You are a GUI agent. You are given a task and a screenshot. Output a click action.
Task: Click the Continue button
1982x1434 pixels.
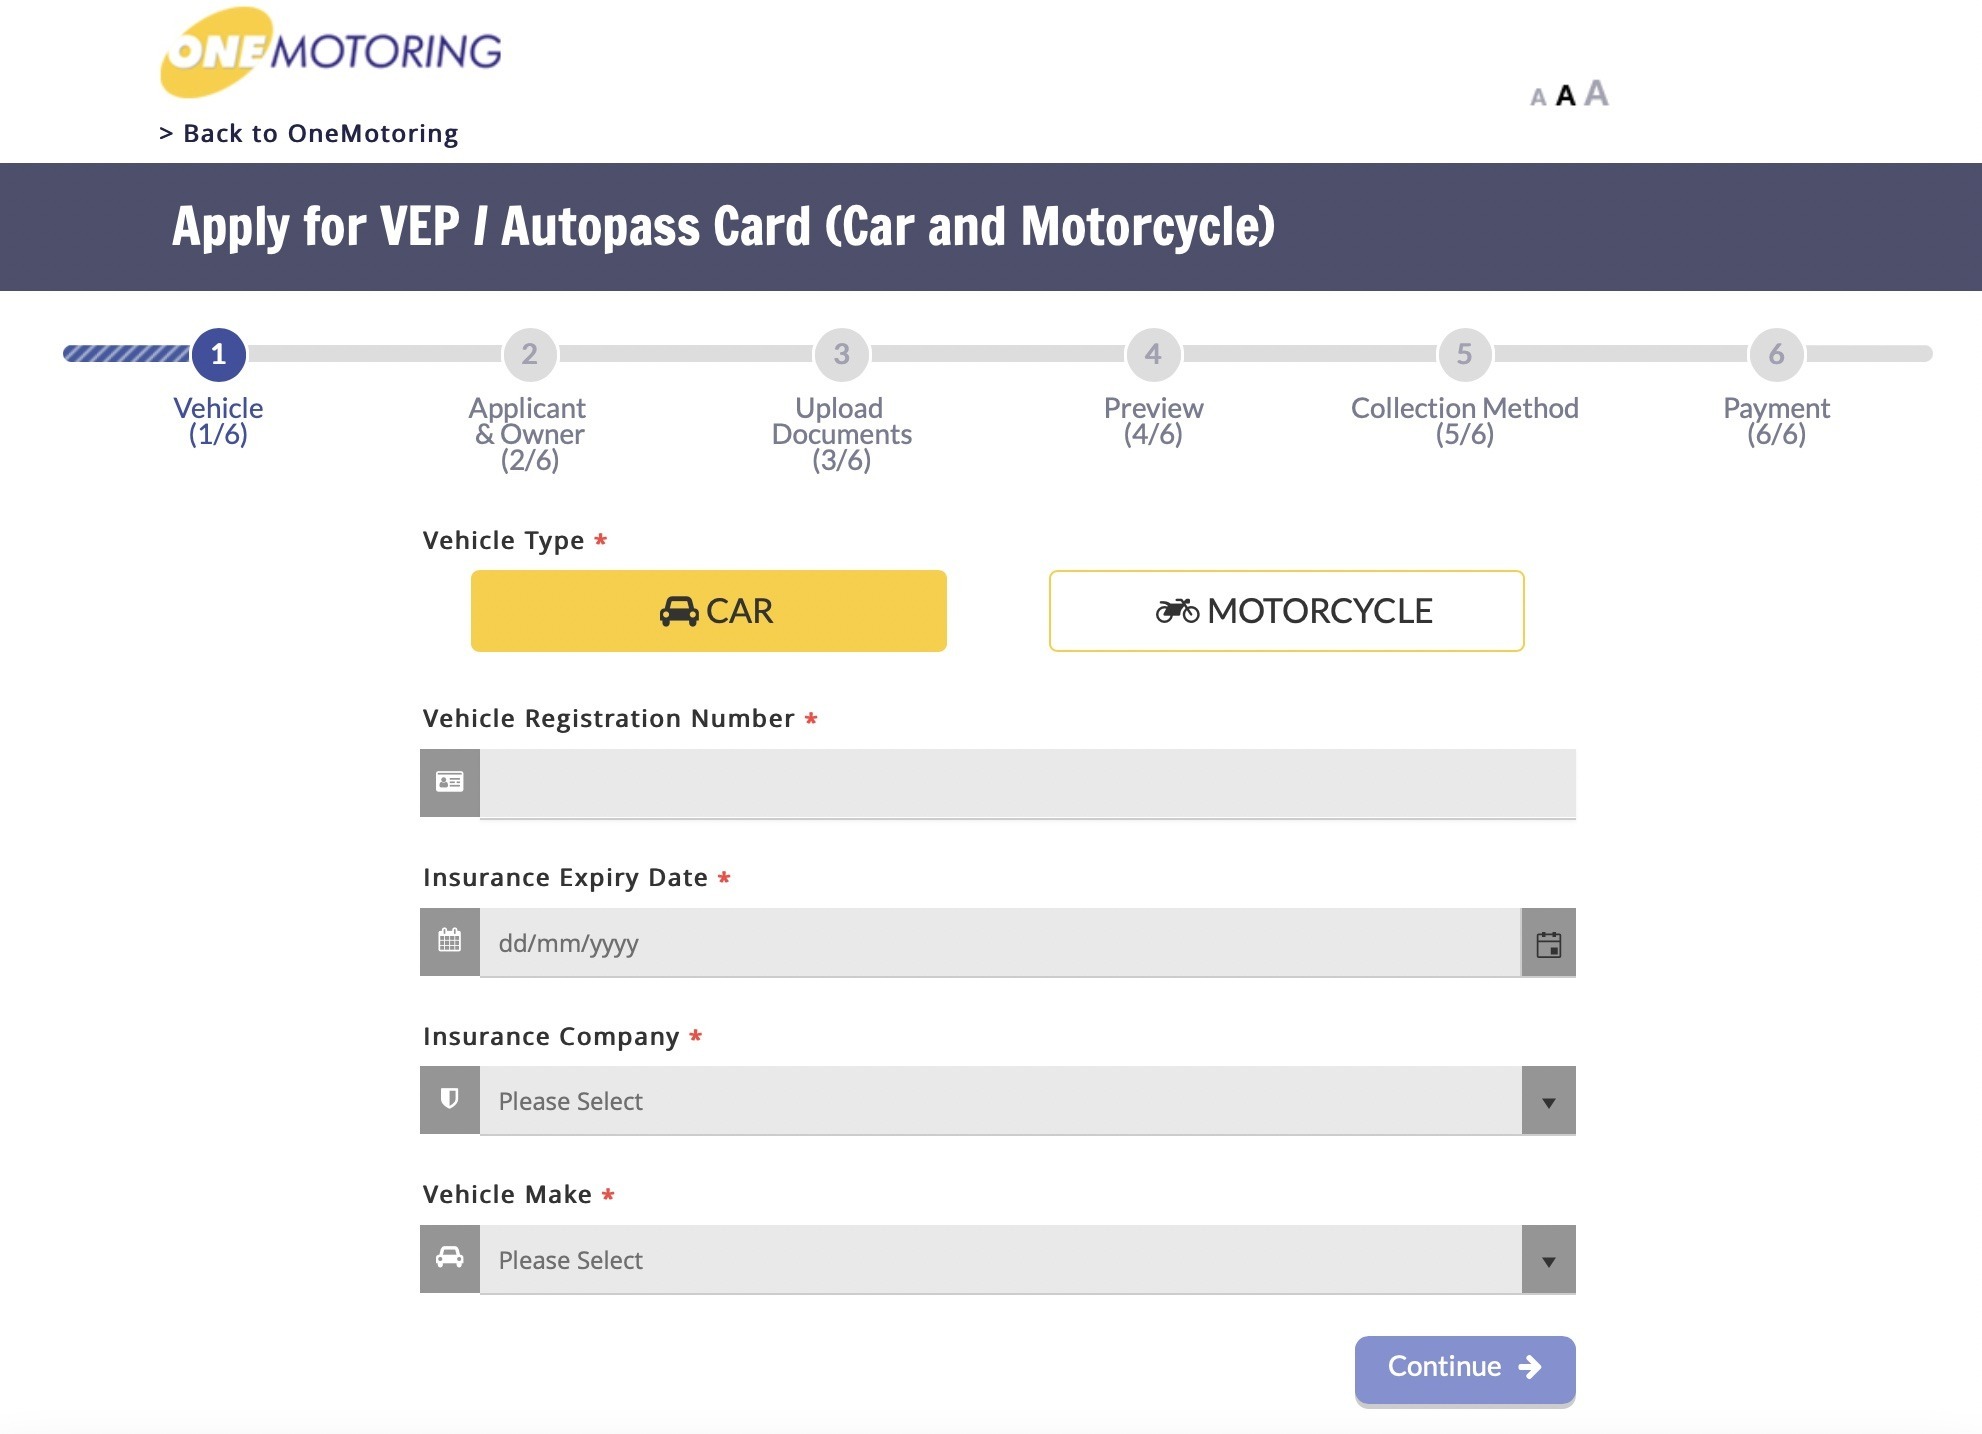pos(1464,1367)
